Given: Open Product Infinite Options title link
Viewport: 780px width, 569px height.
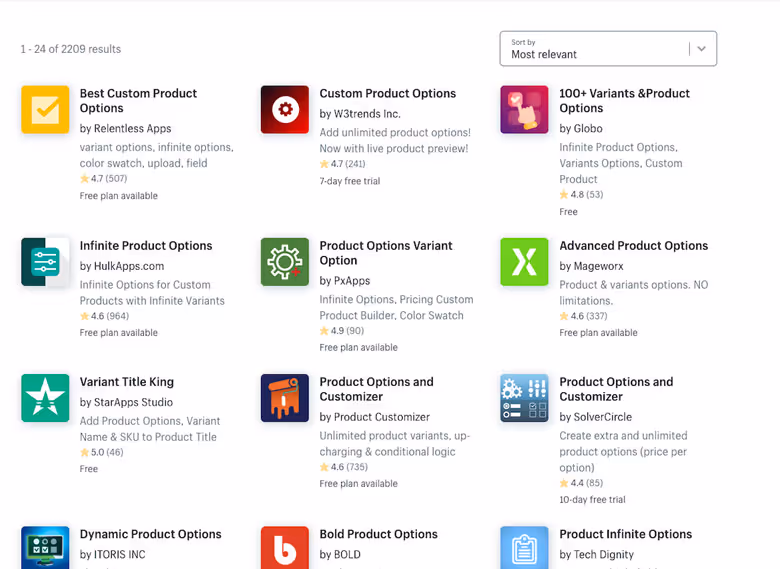Looking at the screenshot, I should coord(625,534).
